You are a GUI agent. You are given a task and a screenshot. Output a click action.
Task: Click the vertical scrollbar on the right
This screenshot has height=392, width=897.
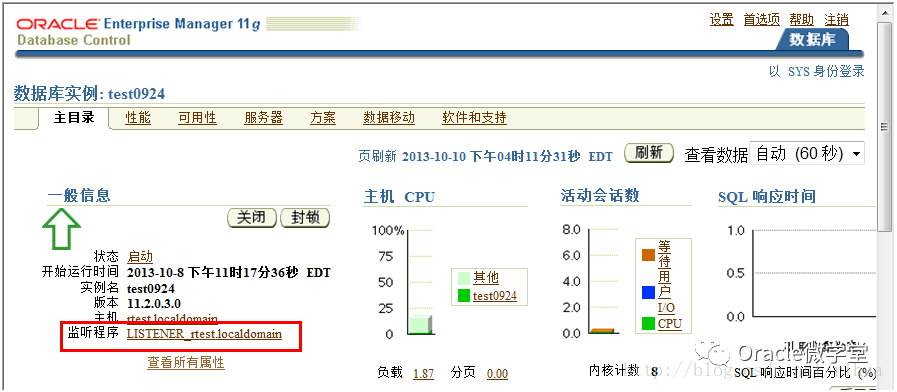coord(885,195)
